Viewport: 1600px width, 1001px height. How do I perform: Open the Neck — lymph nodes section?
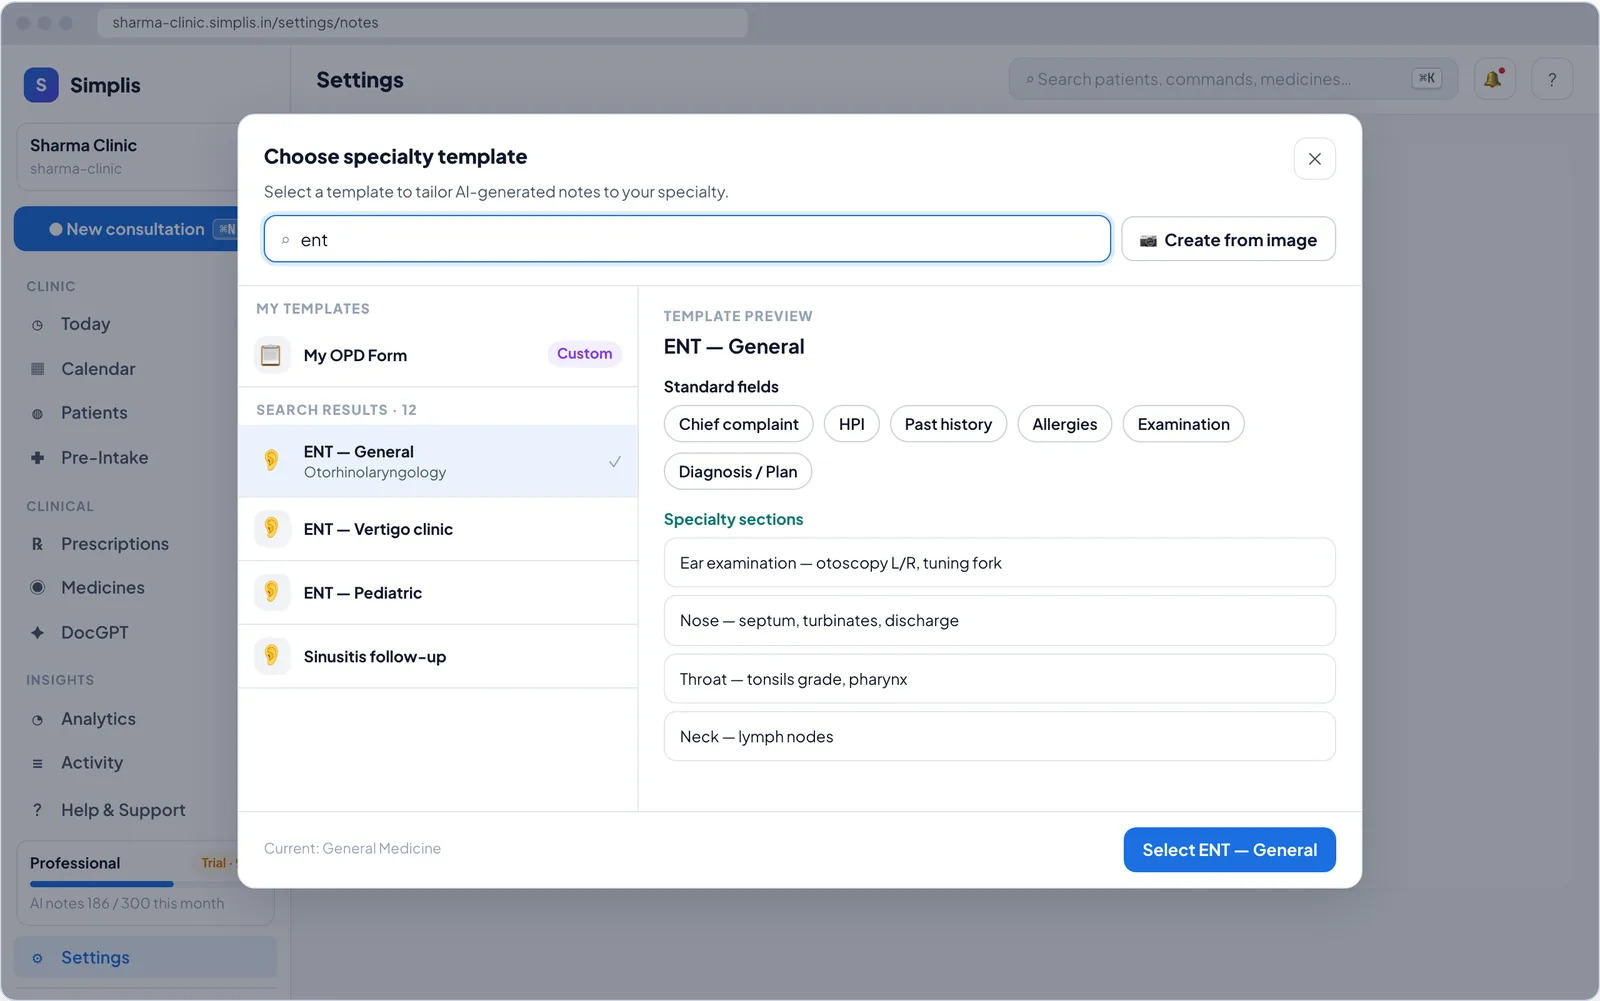[x=999, y=737]
